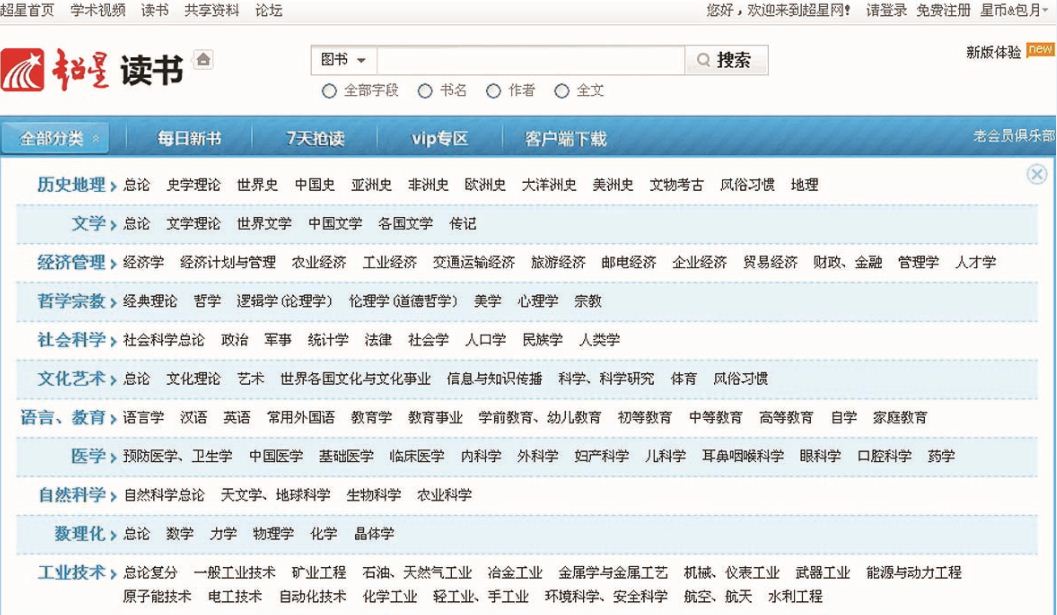Open the 历史地理 category heading
Screen dimensions: 1057x615
pyautogui.click(x=71, y=185)
